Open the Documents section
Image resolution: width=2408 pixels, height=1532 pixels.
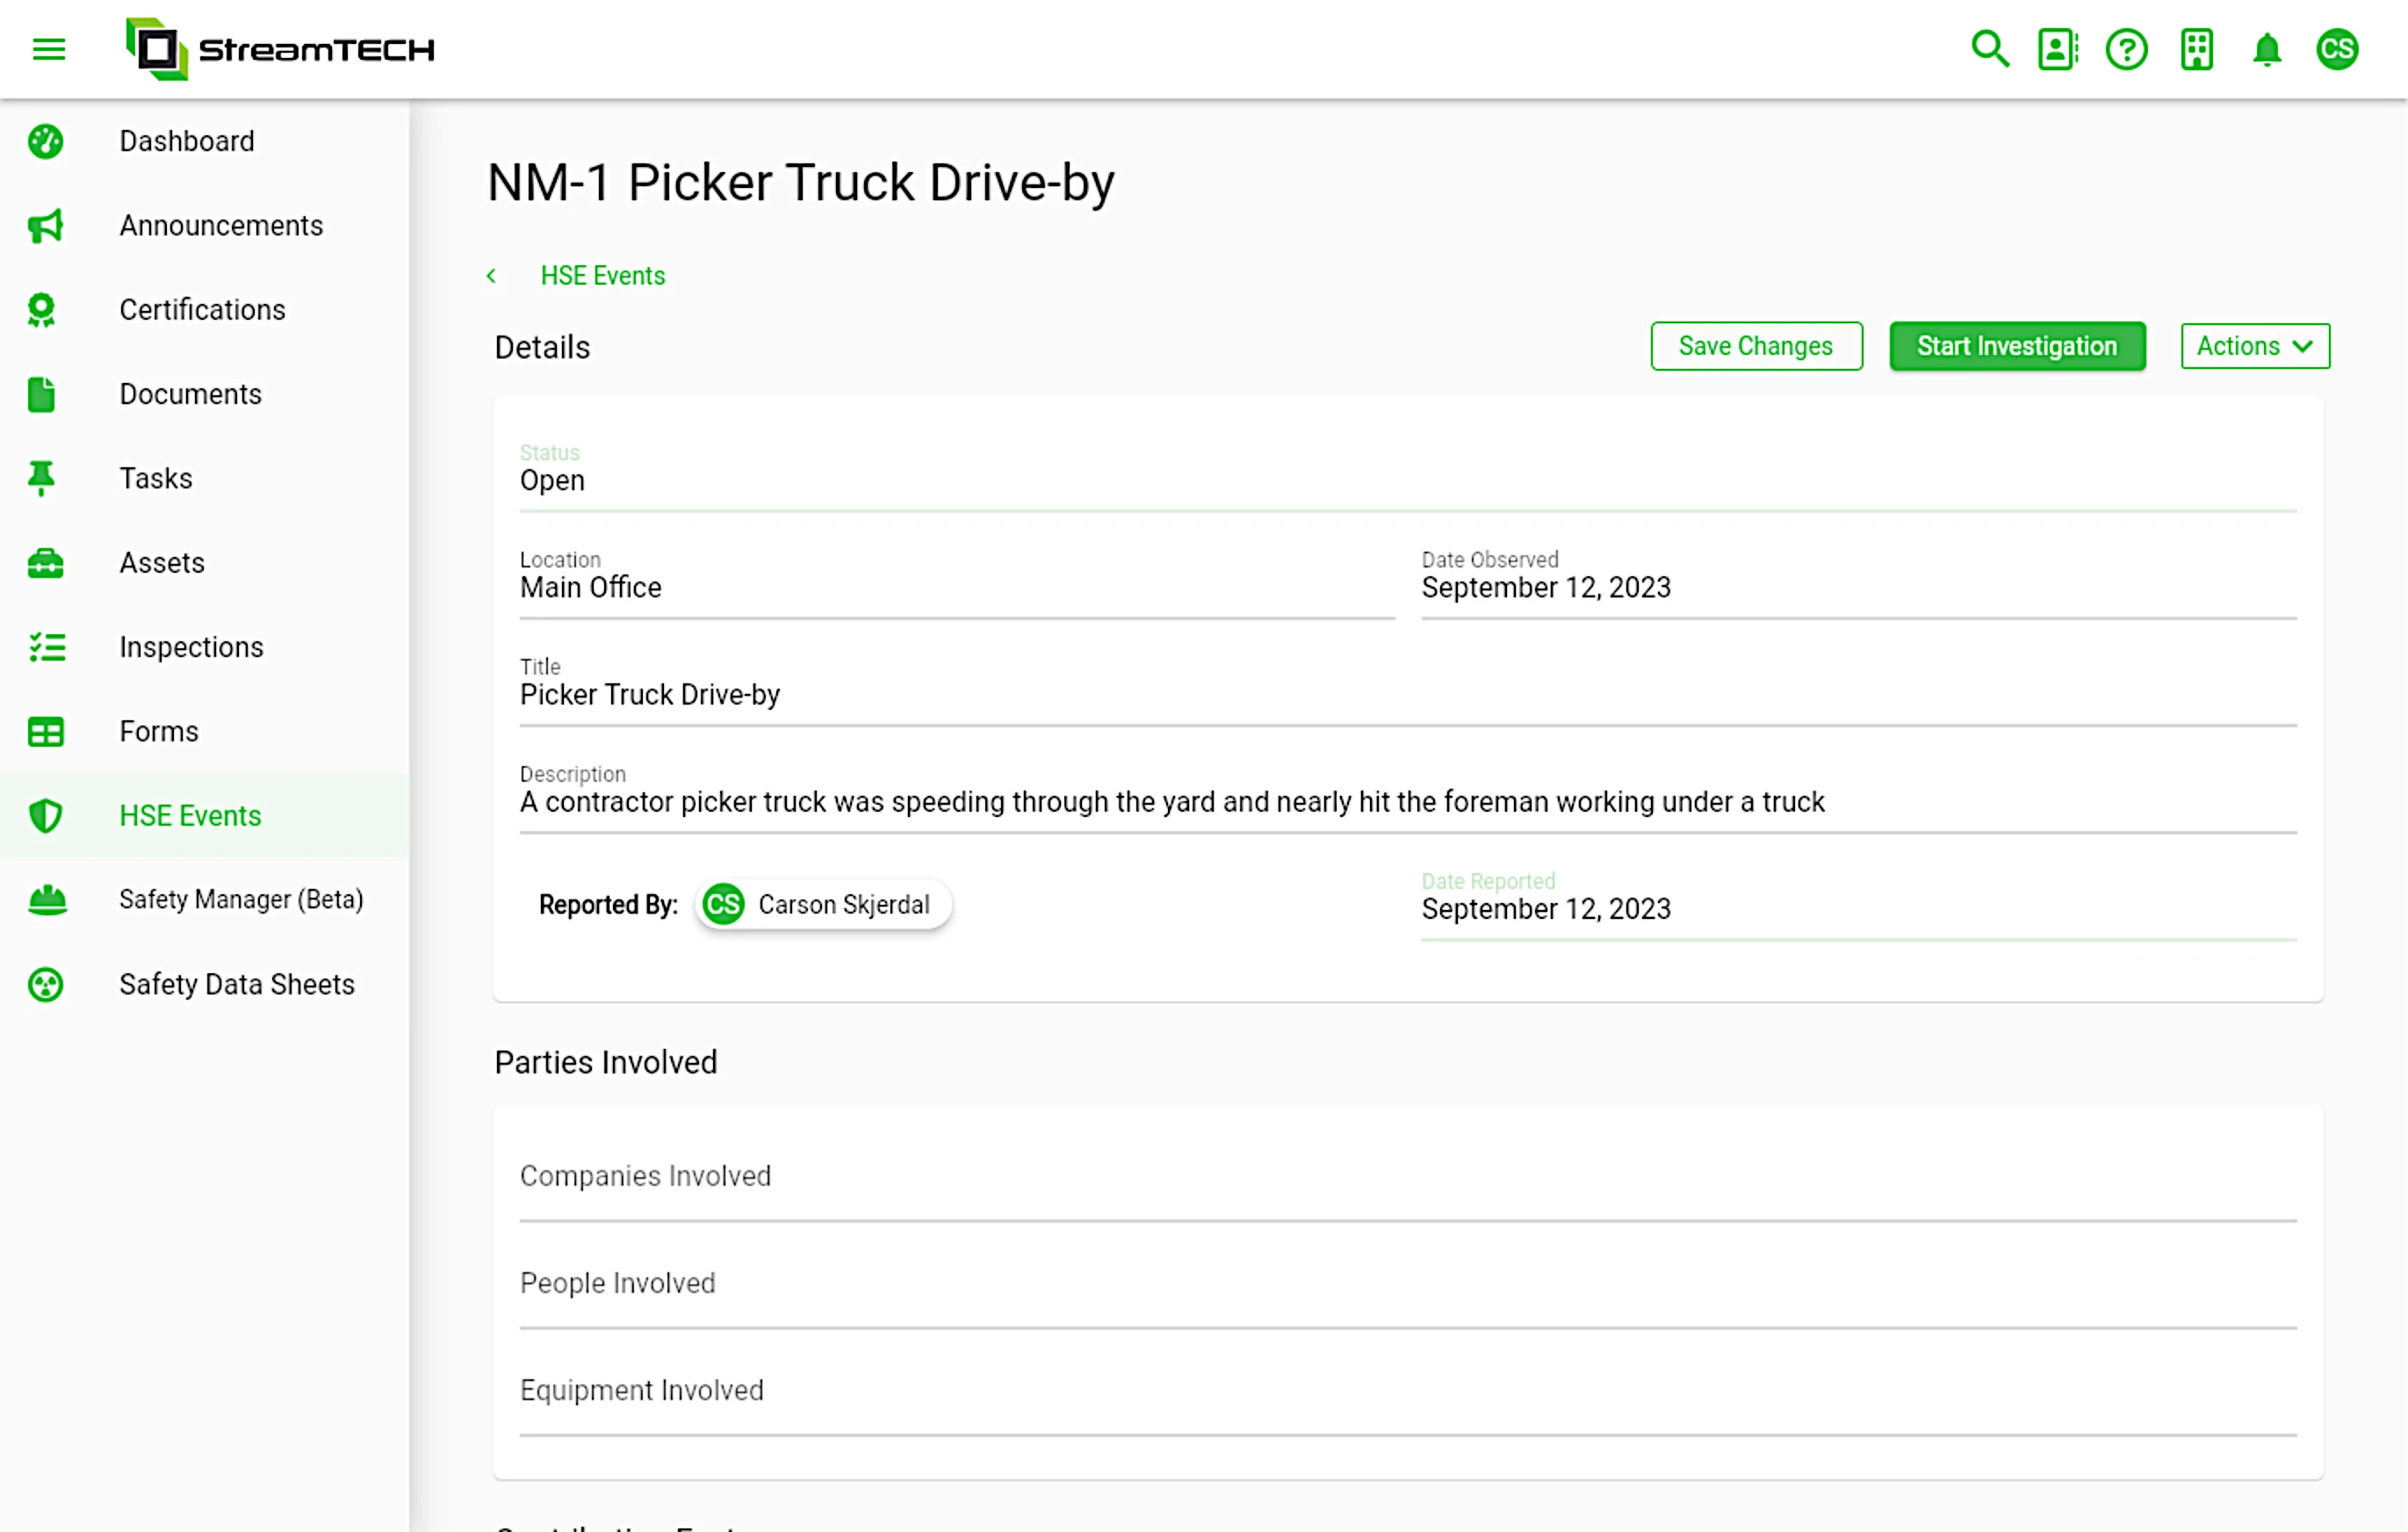pyautogui.click(x=190, y=393)
